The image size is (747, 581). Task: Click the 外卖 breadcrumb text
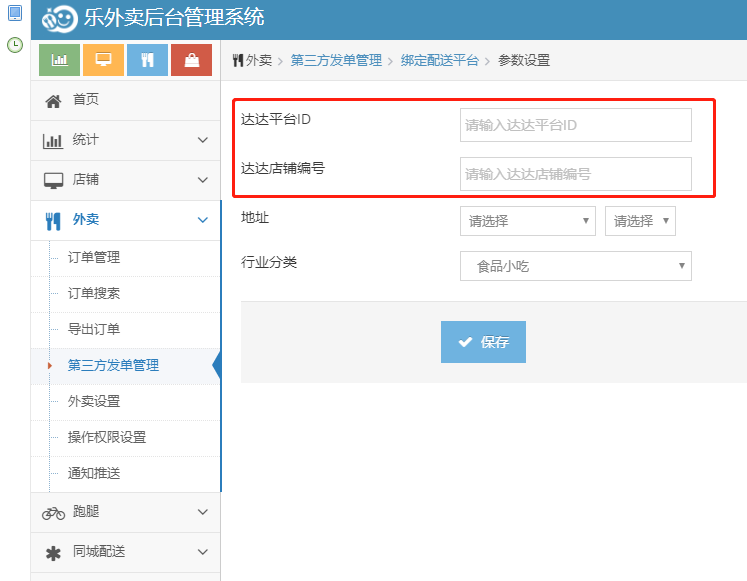[259, 60]
